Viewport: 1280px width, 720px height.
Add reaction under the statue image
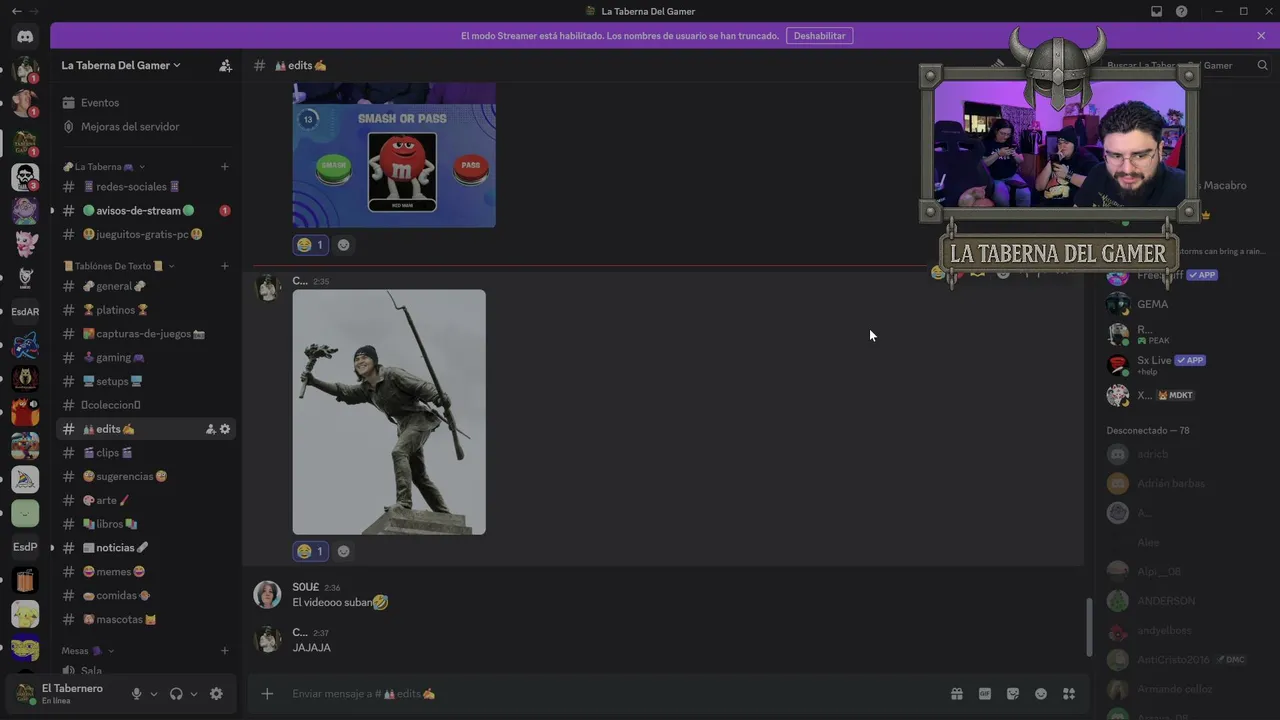pos(344,551)
